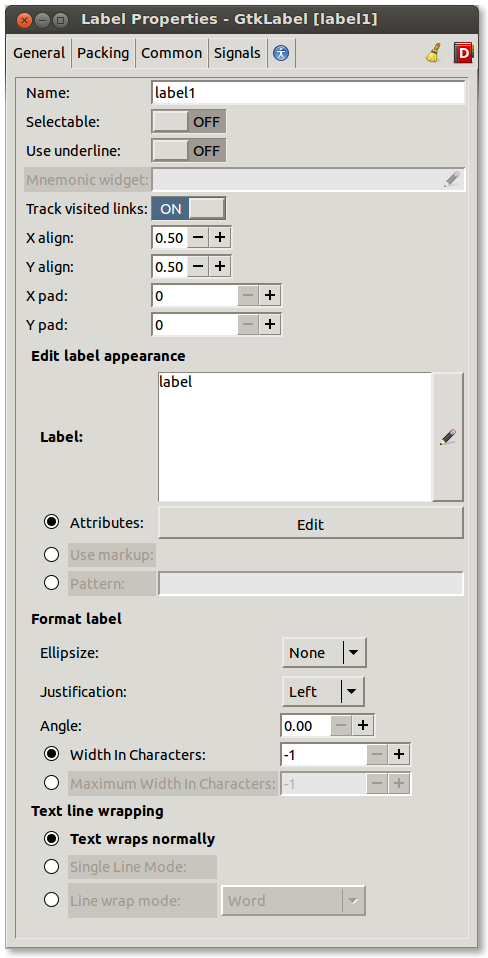Click pencil icon in Mnemonic widget field
This screenshot has width=488, height=958.
click(451, 179)
